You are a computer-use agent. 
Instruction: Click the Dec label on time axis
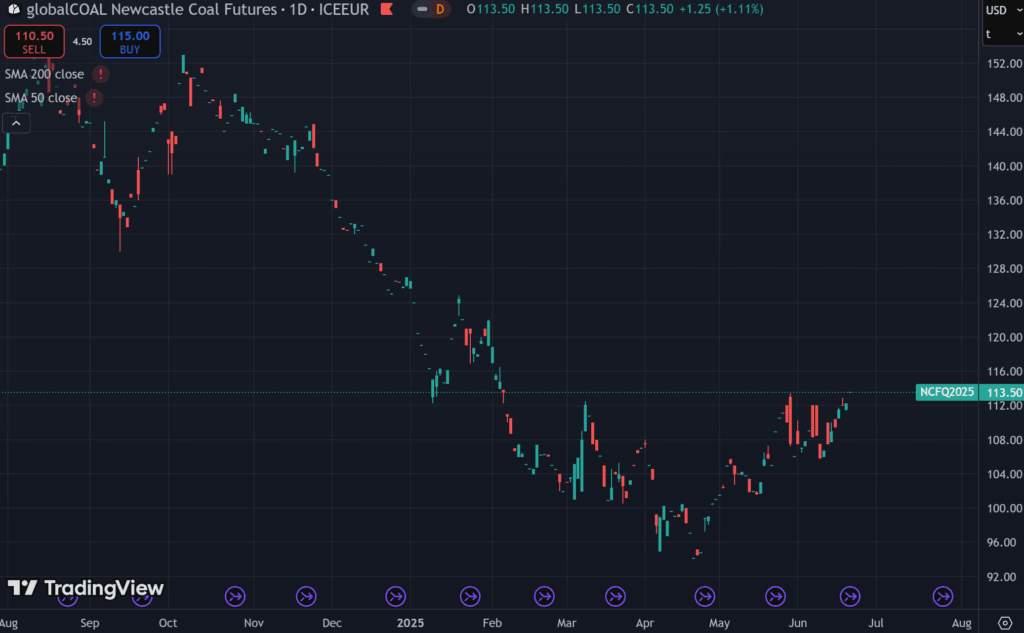(x=332, y=623)
